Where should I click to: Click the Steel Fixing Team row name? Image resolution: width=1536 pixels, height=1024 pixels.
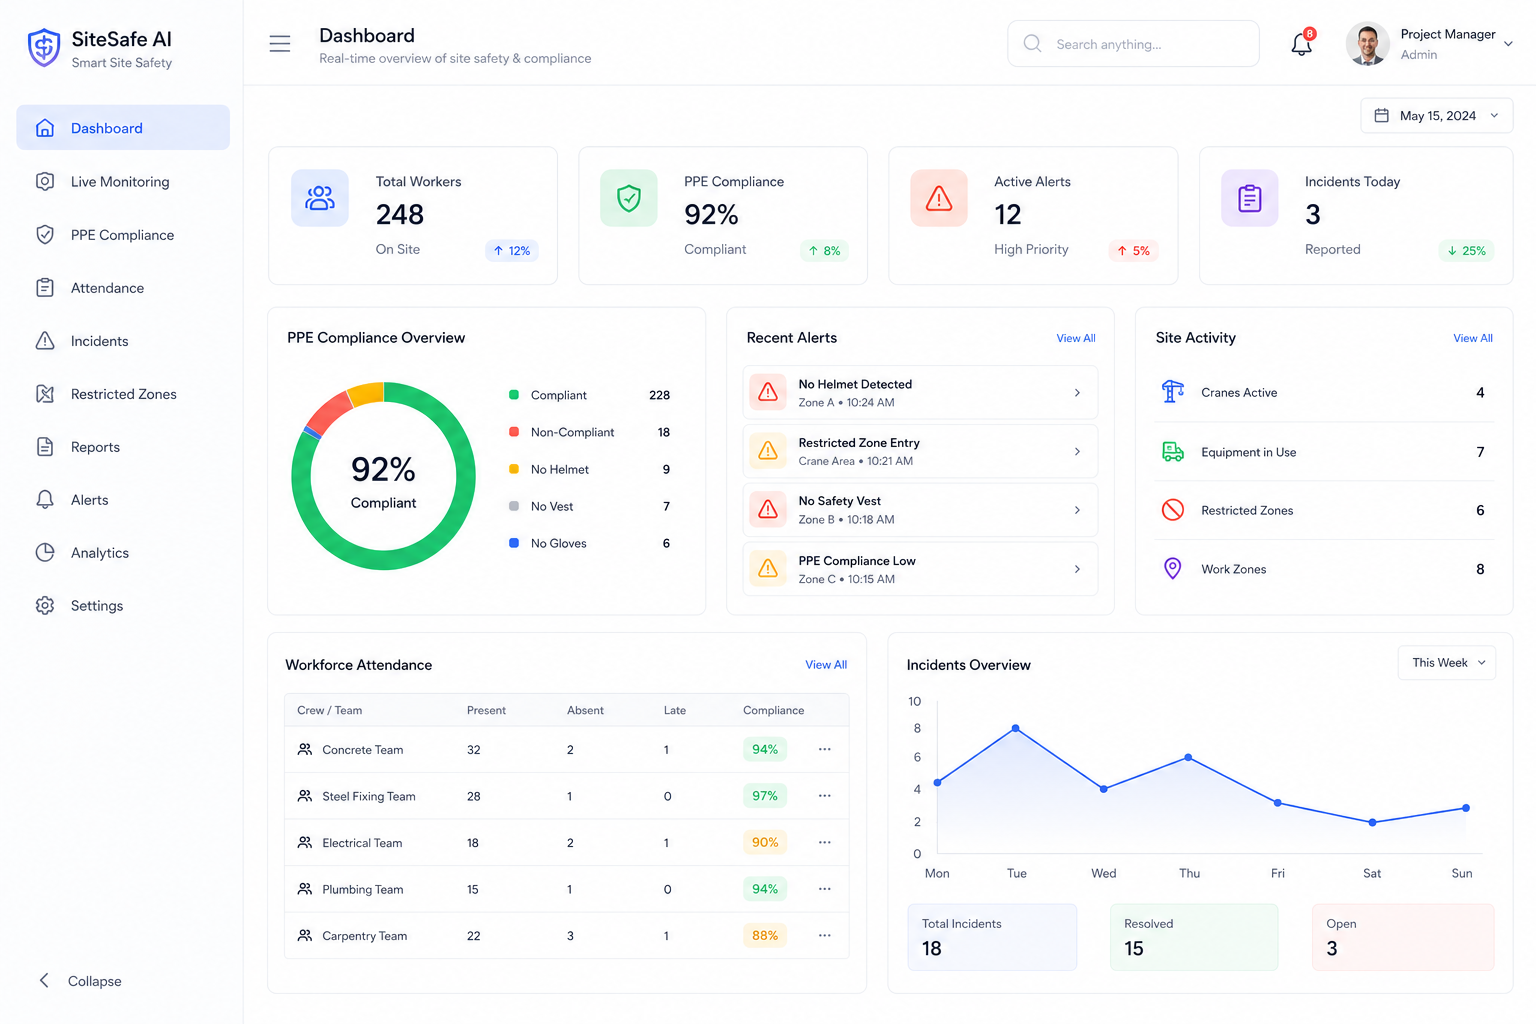coord(369,796)
